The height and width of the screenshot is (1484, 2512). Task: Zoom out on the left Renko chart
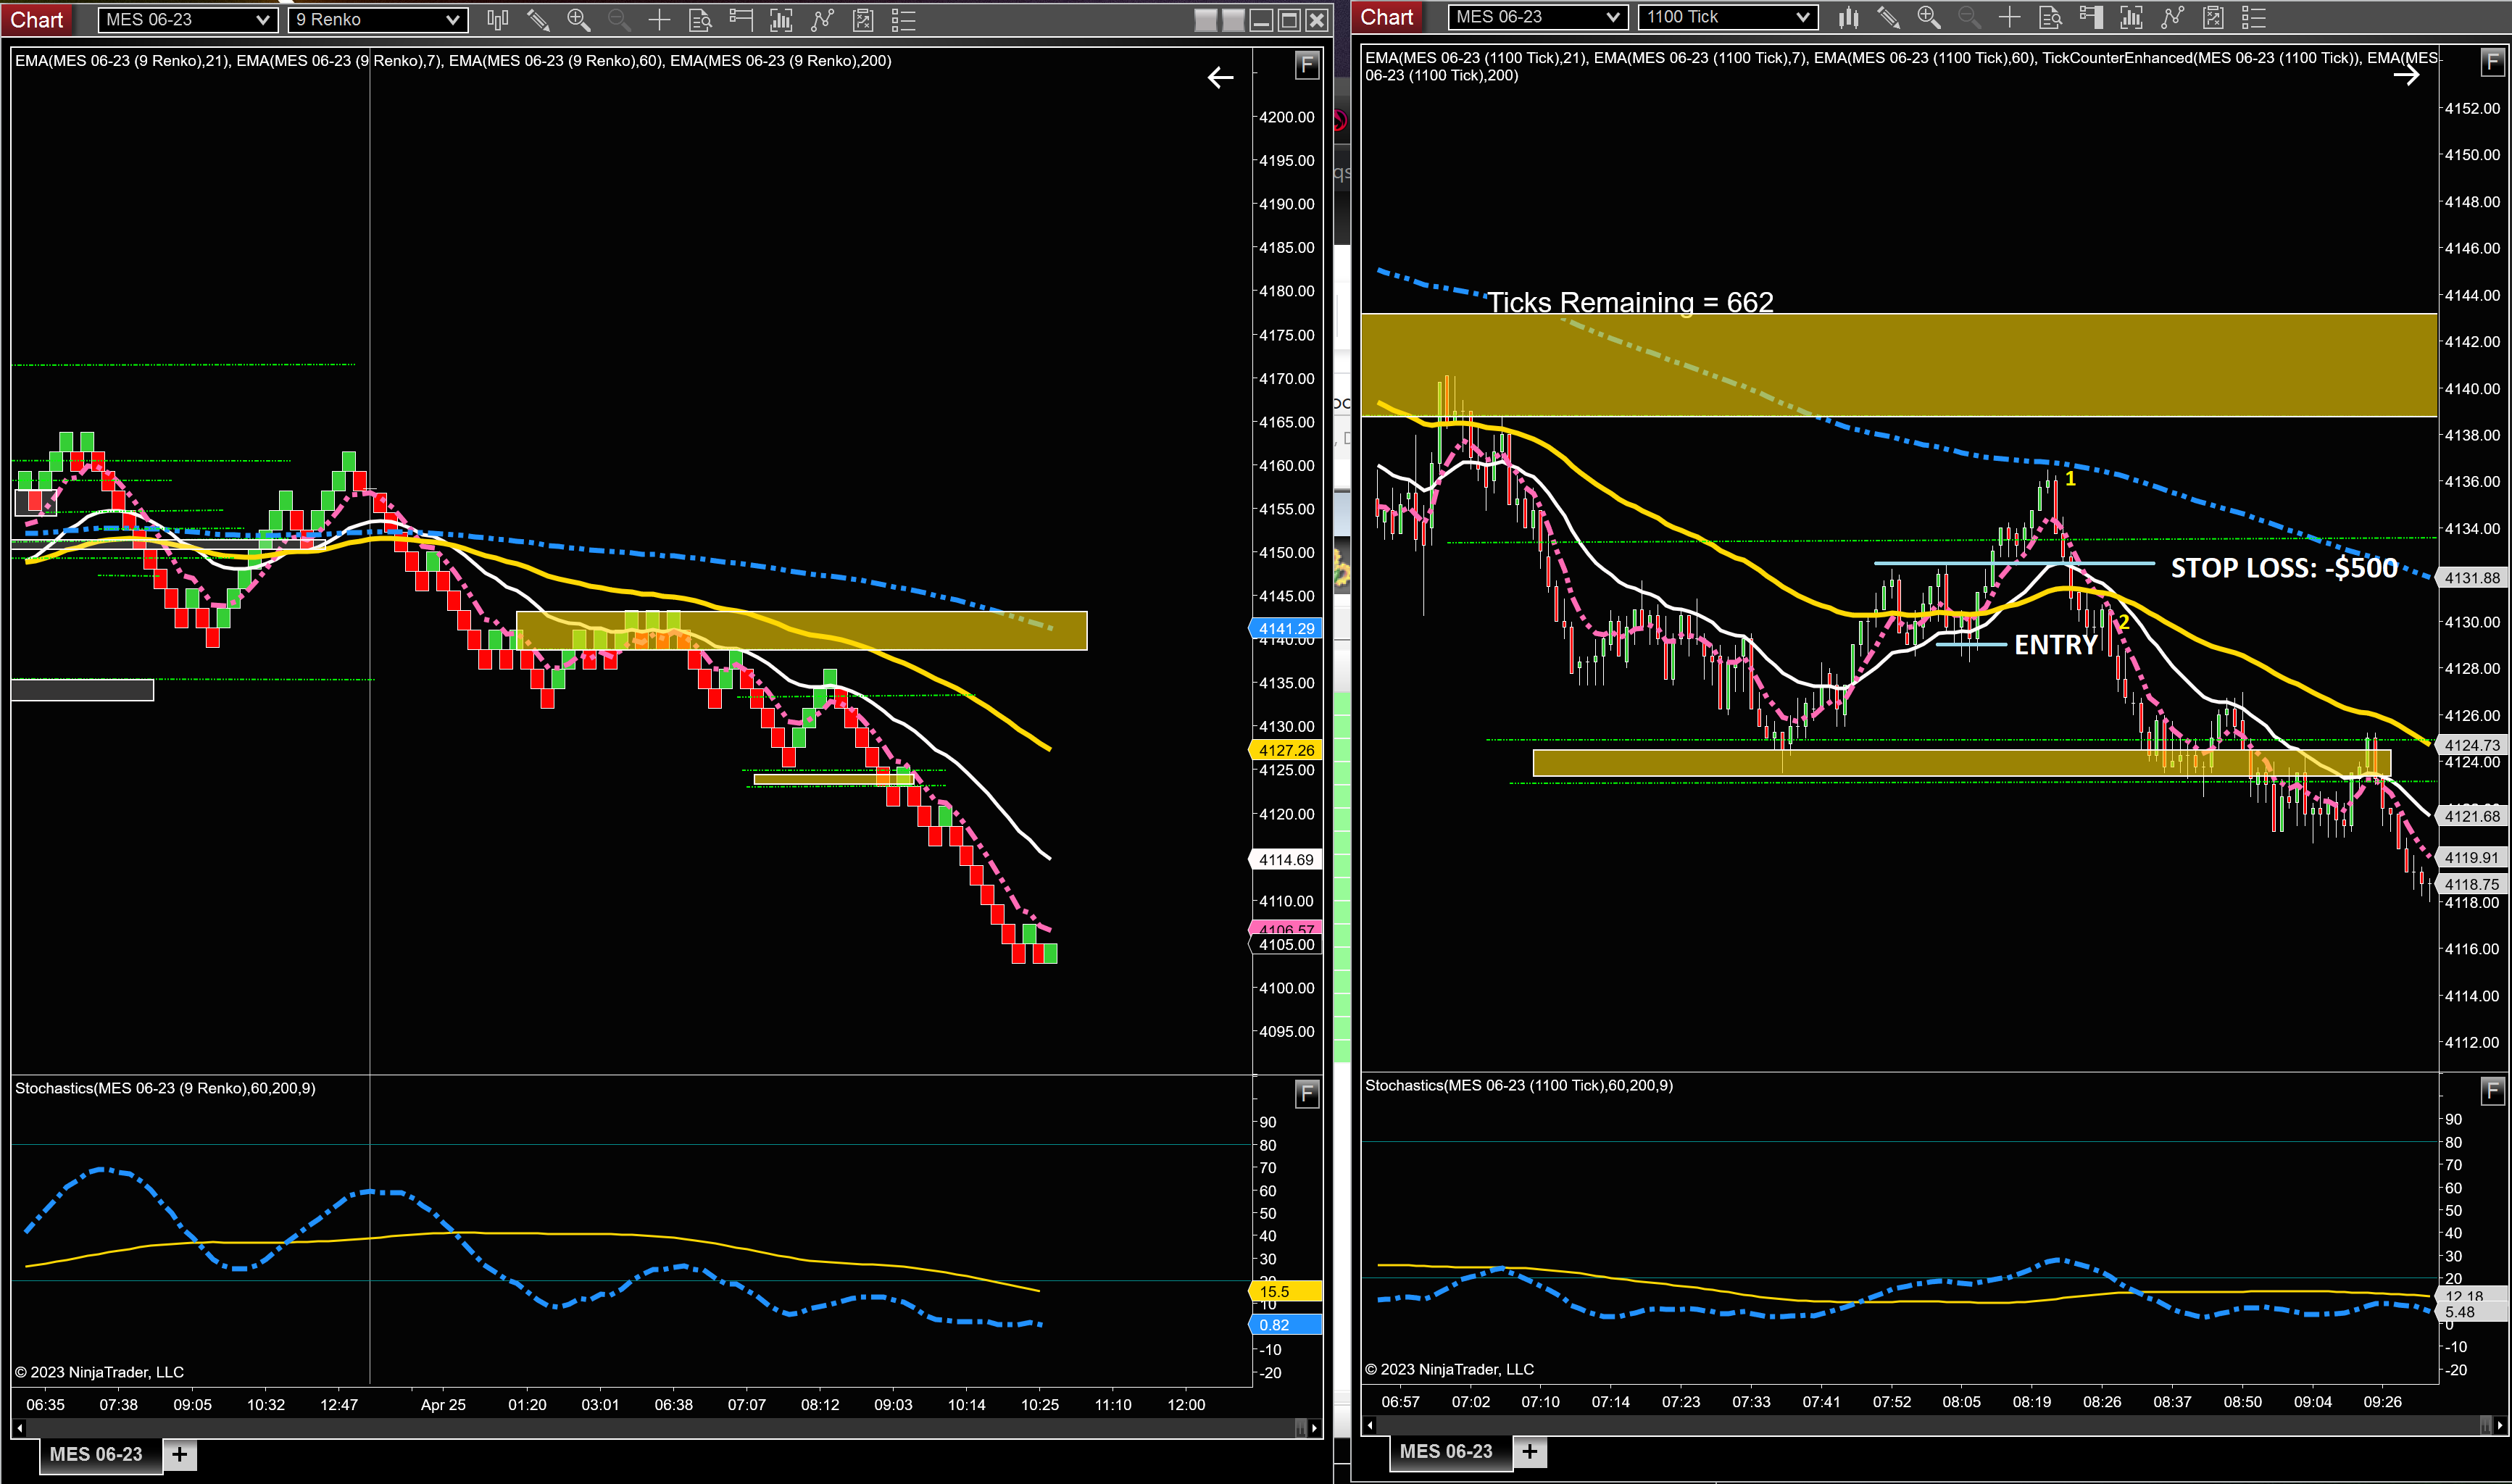619,20
